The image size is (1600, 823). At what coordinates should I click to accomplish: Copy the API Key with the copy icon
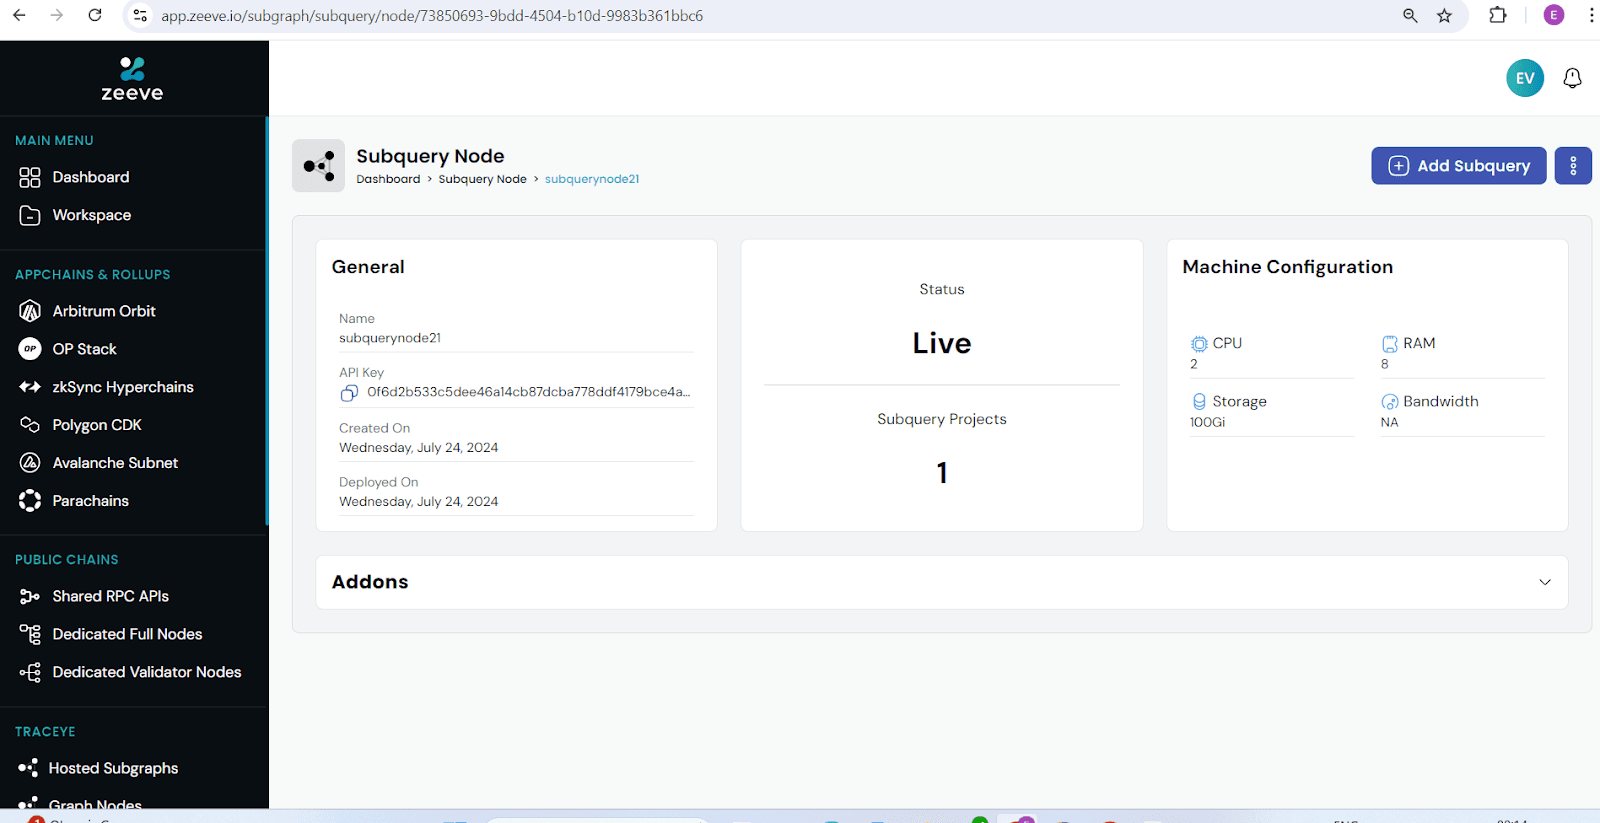click(x=349, y=393)
